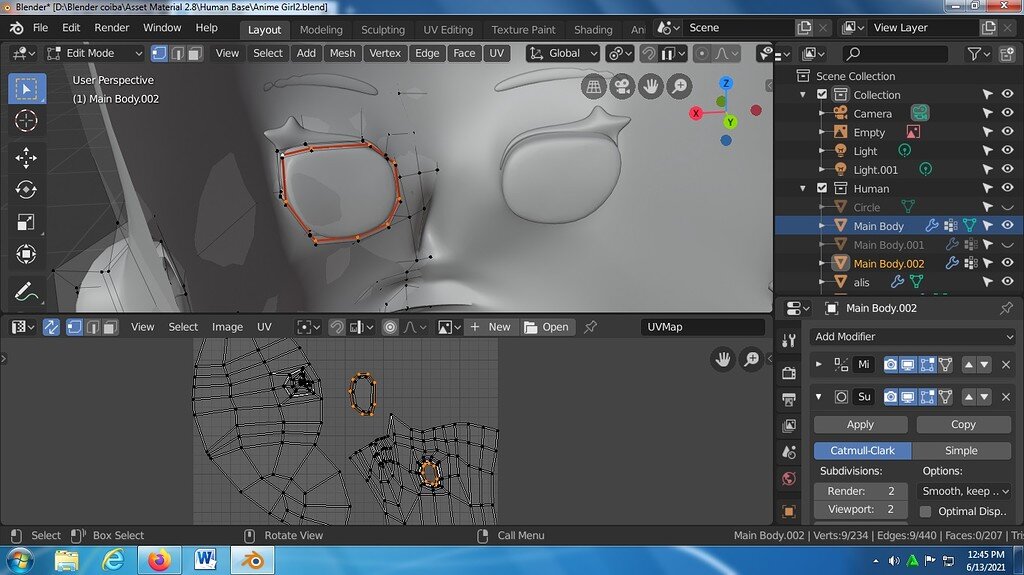Hide the Light.001 object in viewport
The image size is (1024, 575).
tap(1008, 169)
